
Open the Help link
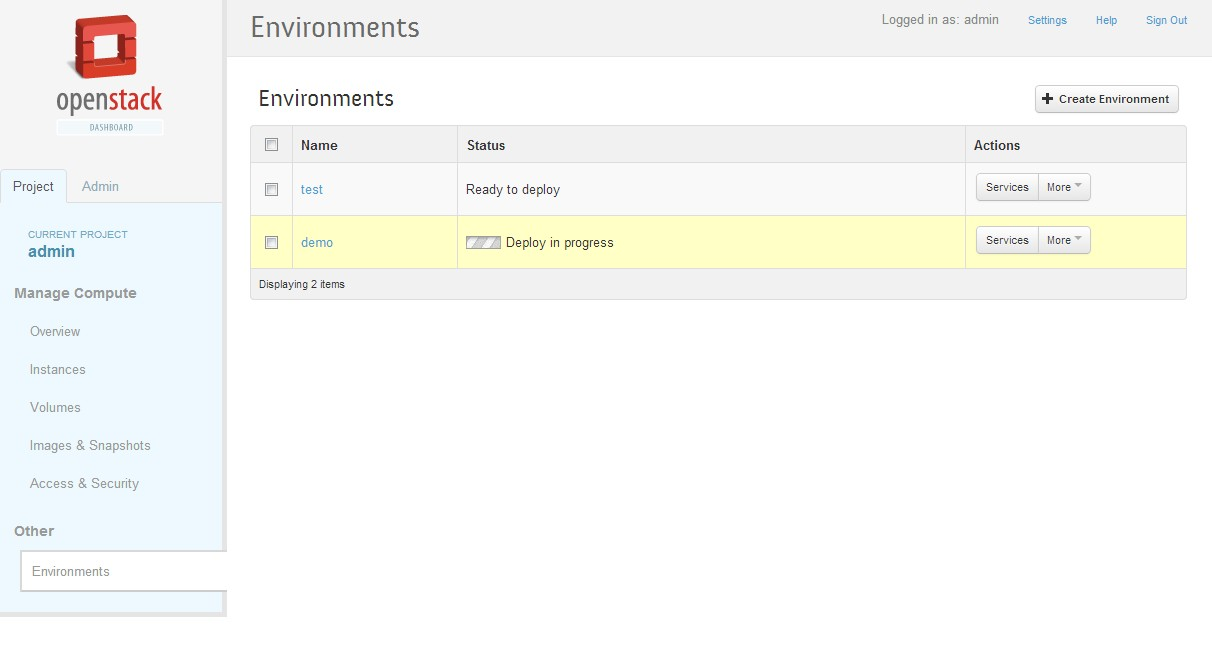[1106, 20]
